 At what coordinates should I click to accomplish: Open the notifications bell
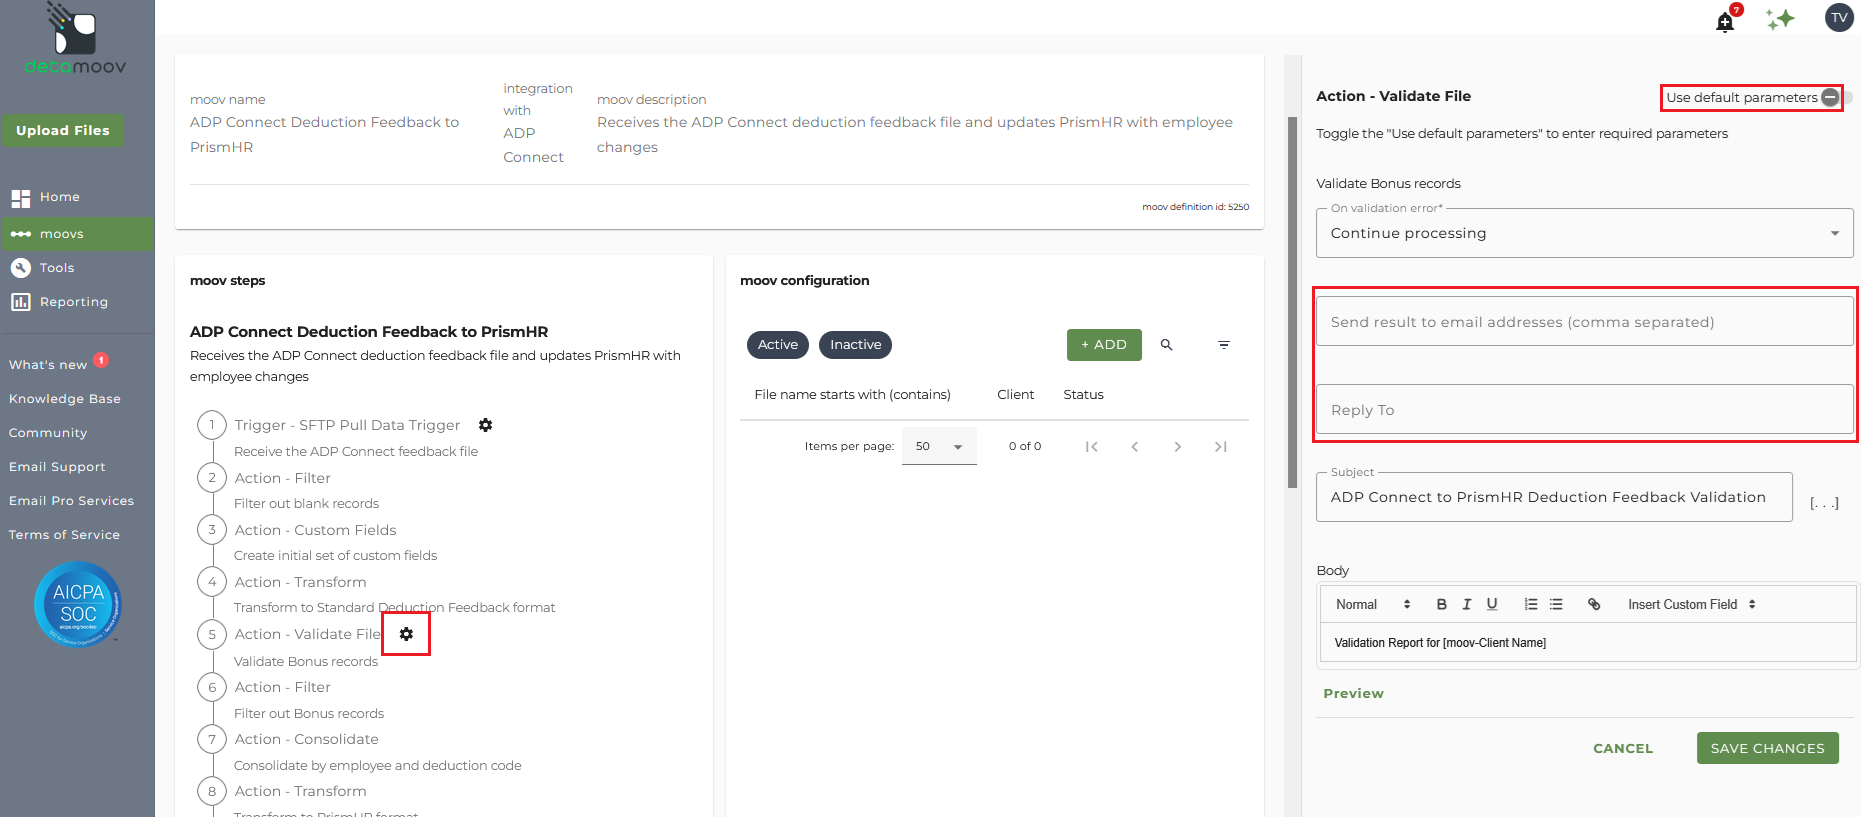tap(1725, 22)
